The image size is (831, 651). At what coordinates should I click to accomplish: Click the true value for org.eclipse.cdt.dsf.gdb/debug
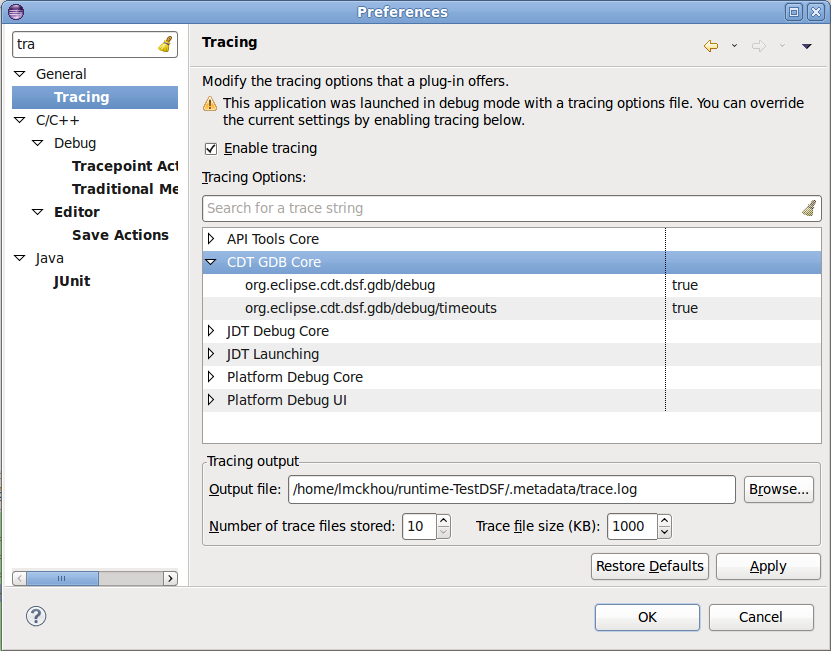tap(685, 285)
